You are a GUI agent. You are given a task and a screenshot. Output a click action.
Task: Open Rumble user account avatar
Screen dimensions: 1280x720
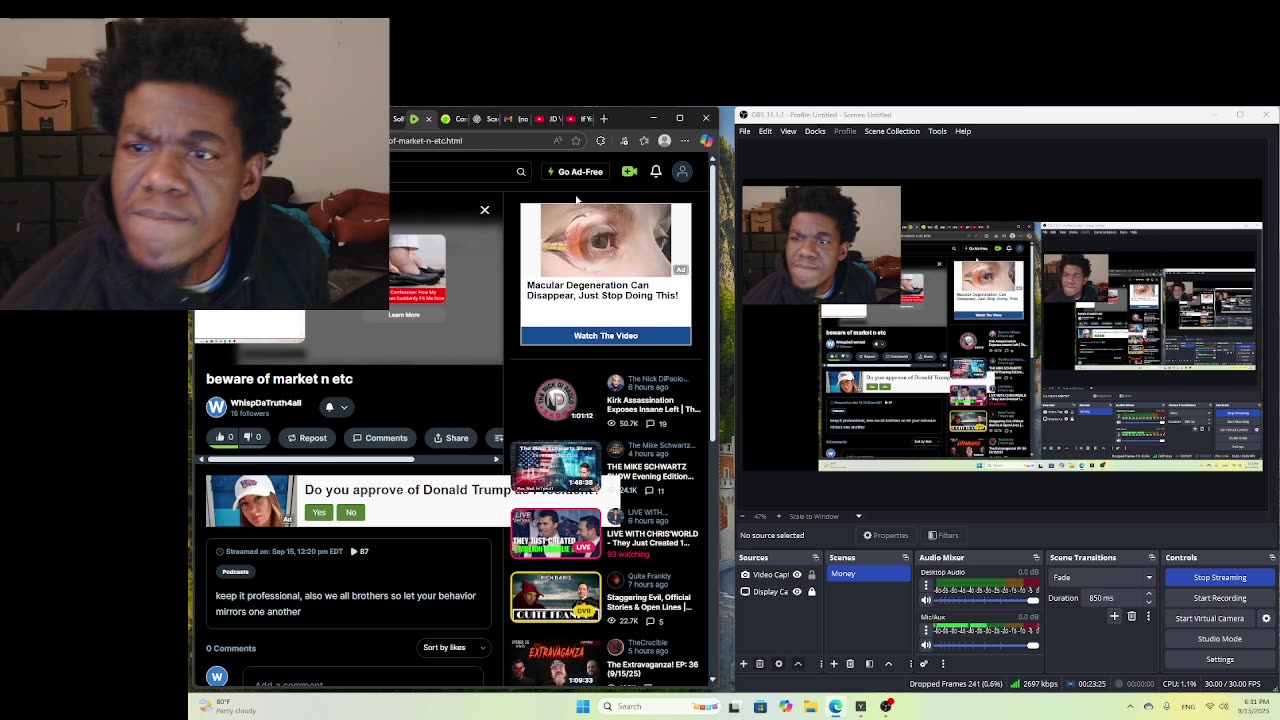(682, 172)
